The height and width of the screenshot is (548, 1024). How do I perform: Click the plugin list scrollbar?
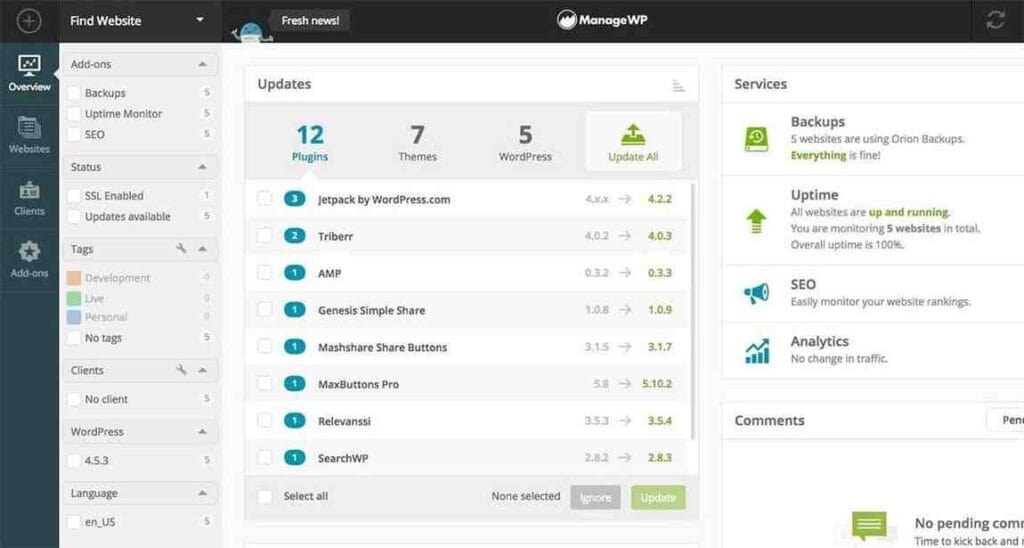point(693,312)
